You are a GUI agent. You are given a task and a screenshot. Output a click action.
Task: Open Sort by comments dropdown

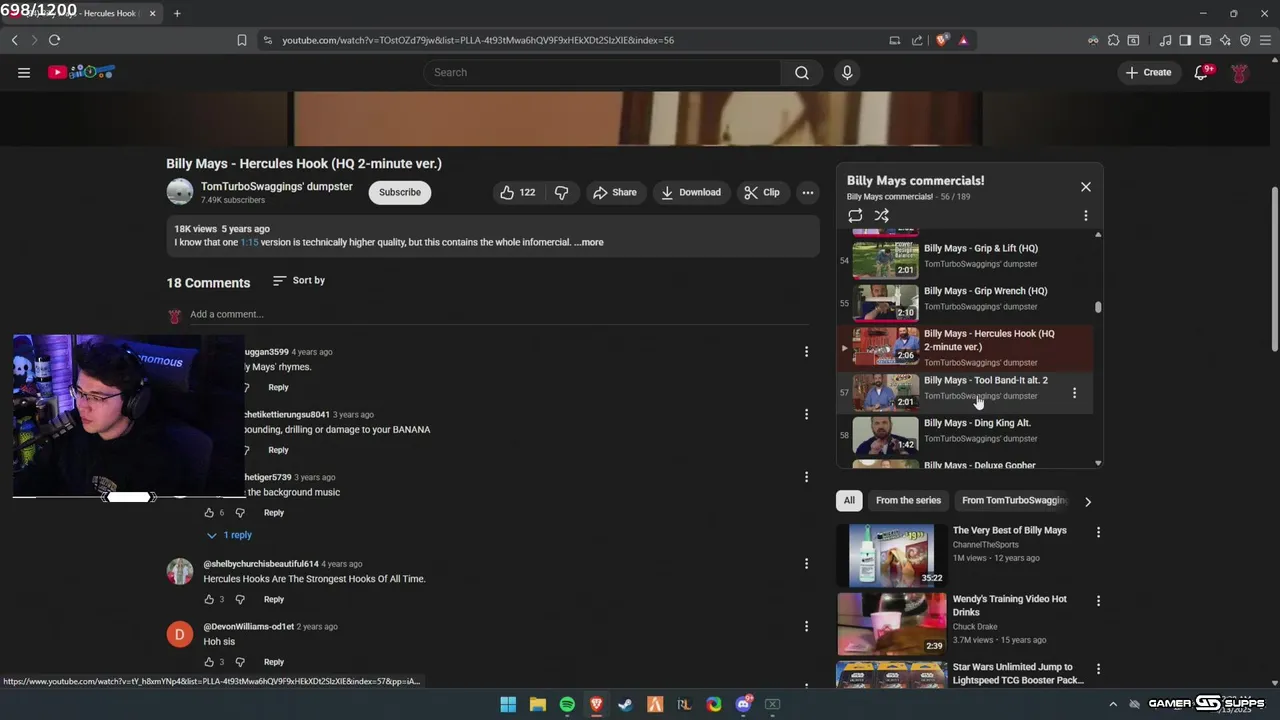299,280
